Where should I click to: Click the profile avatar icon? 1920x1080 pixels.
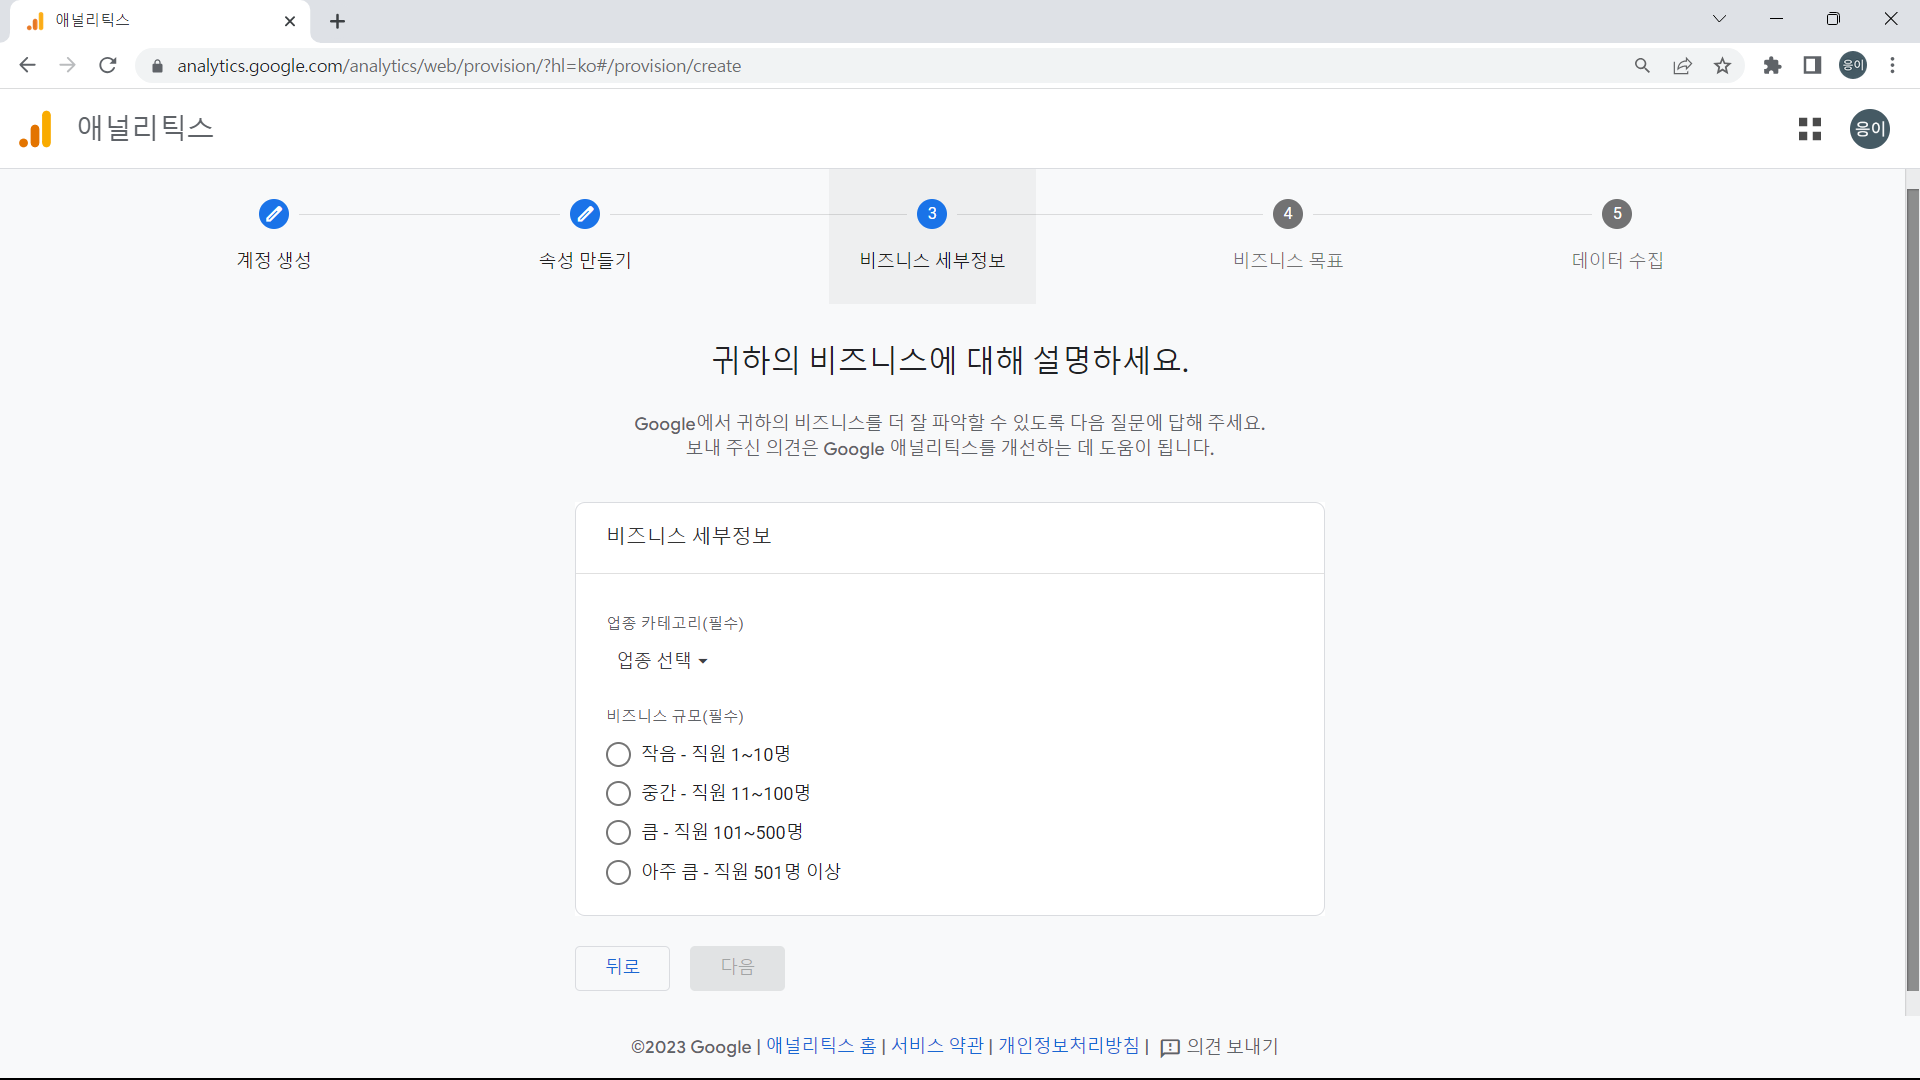tap(1869, 128)
